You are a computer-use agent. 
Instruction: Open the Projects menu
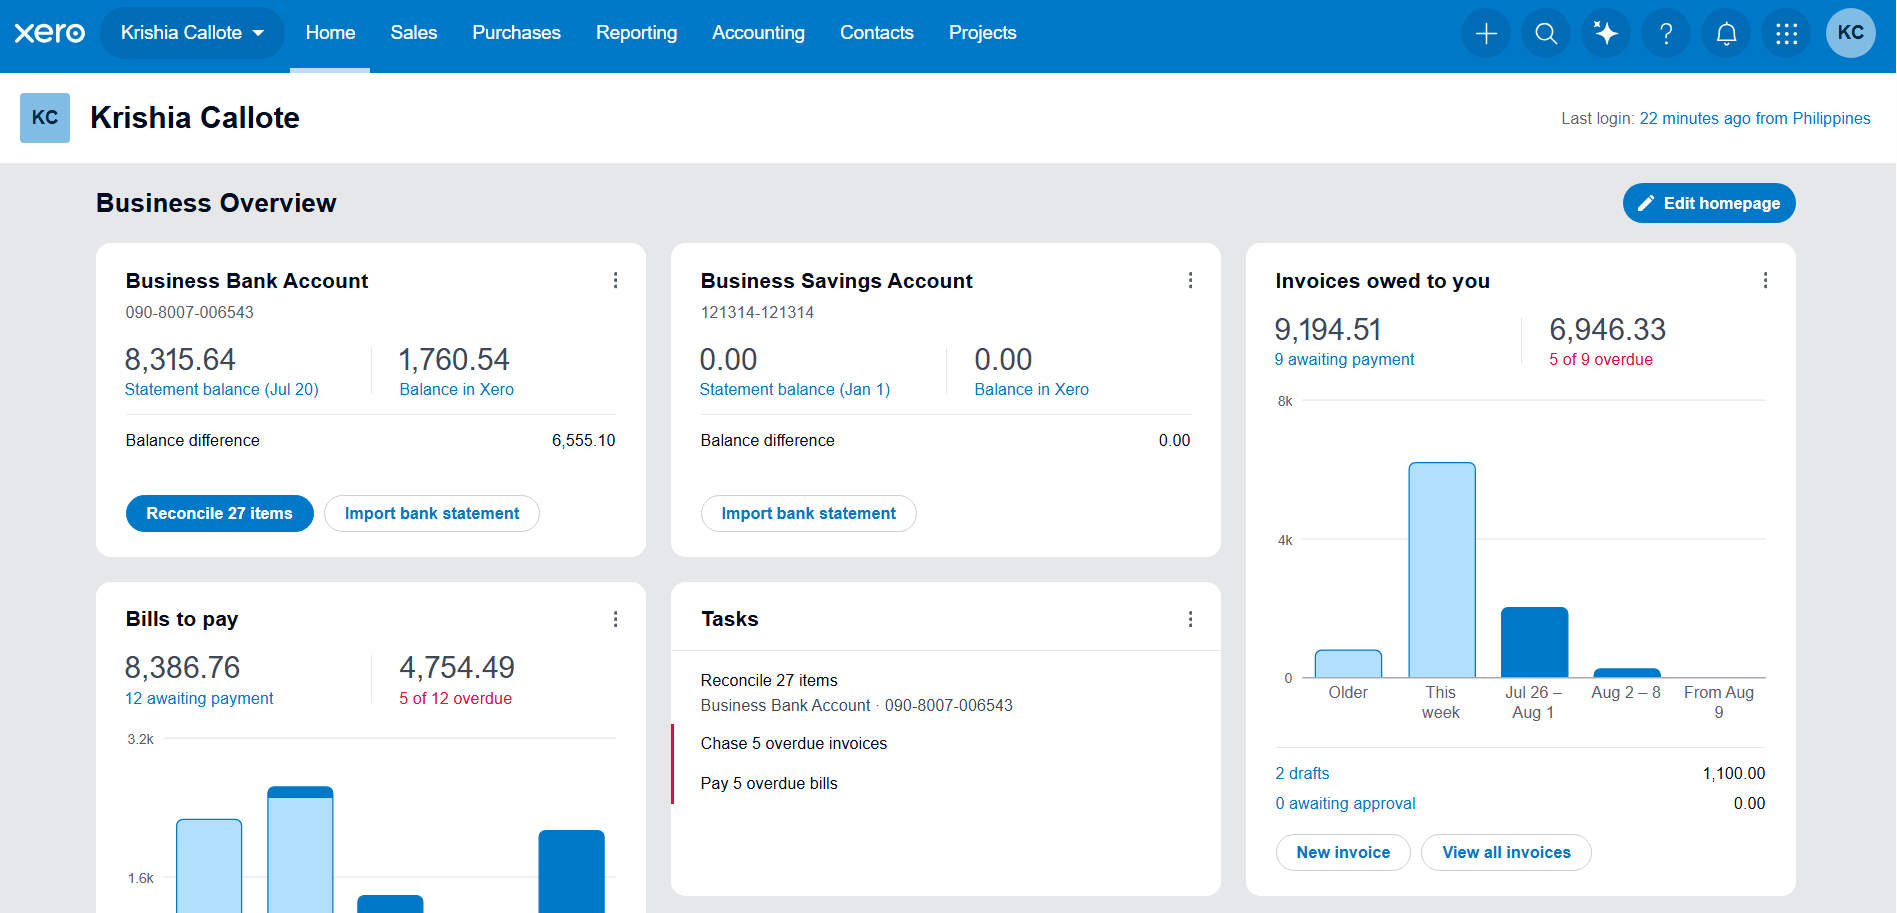tap(982, 33)
